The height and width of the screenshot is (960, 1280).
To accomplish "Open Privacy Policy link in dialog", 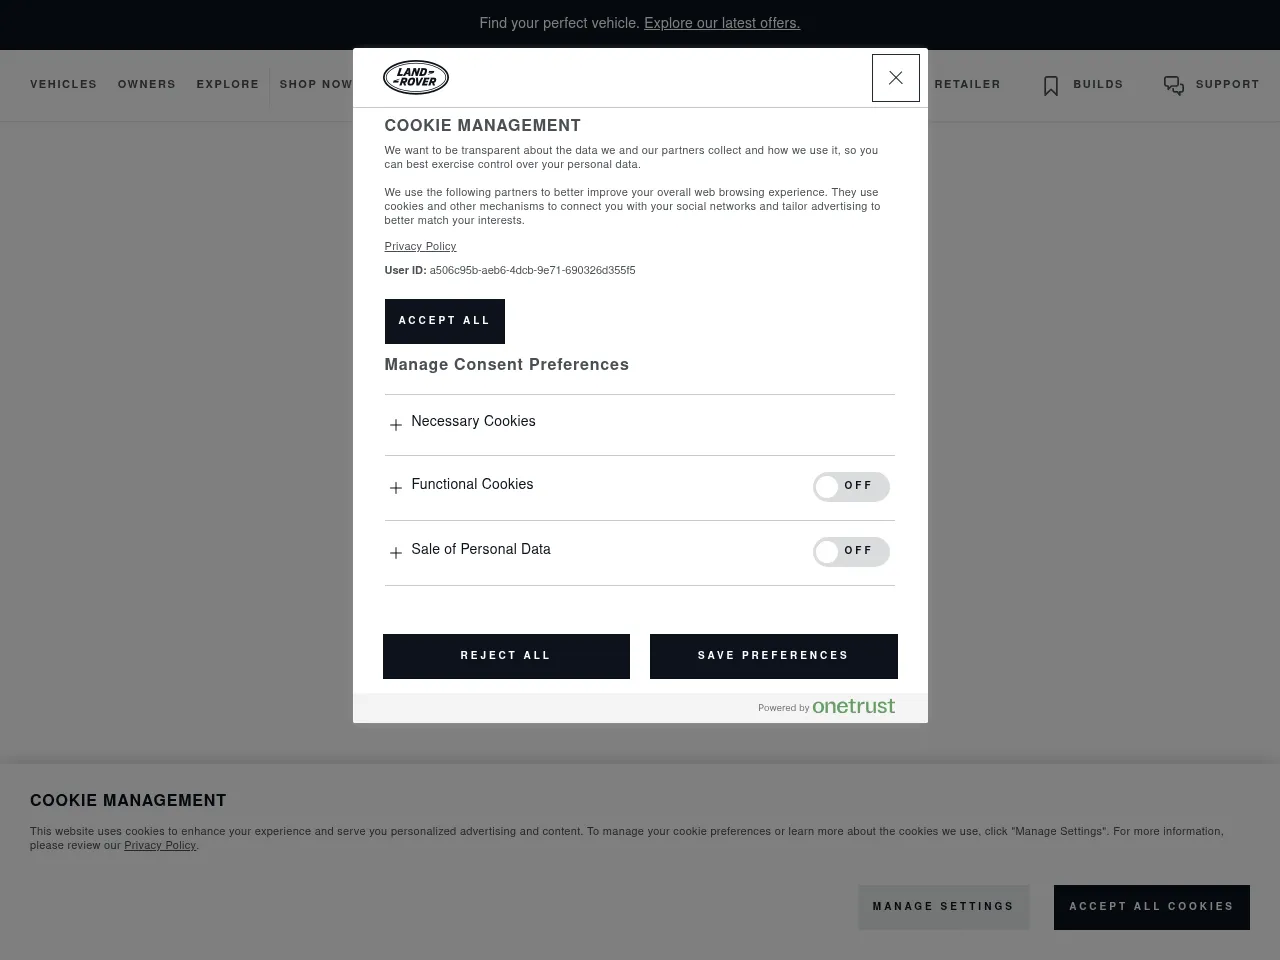I will (x=420, y=247).
